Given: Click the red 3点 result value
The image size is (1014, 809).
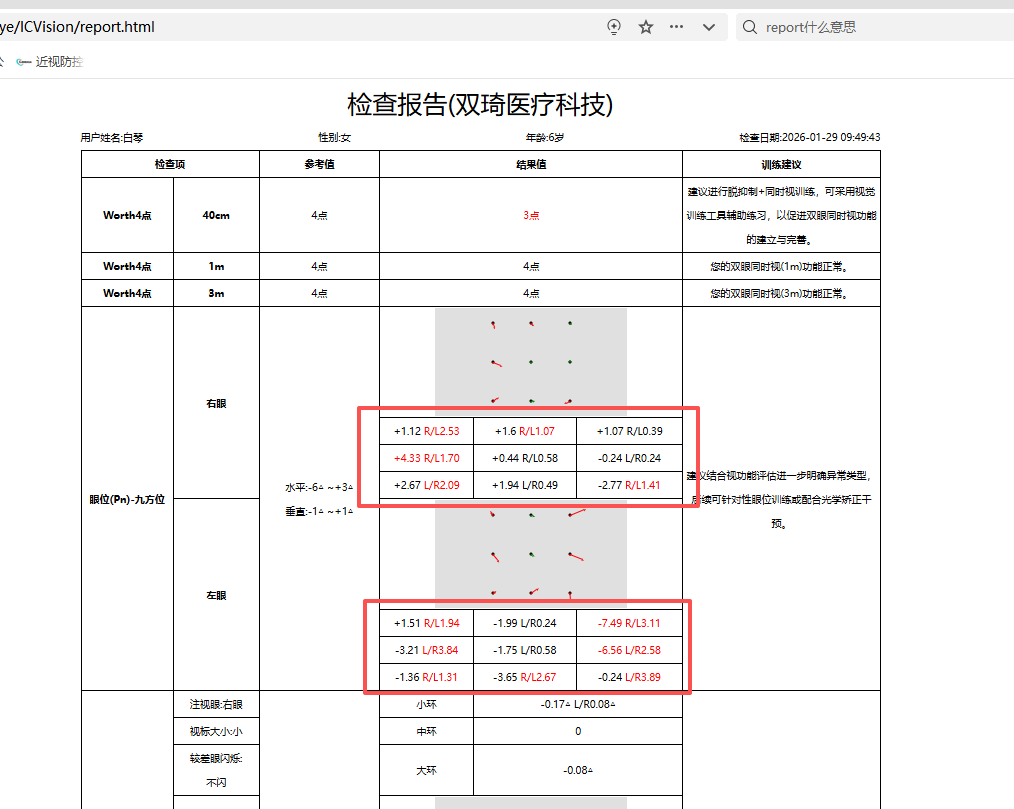Looking at the screenshot, I should point(531,216).
